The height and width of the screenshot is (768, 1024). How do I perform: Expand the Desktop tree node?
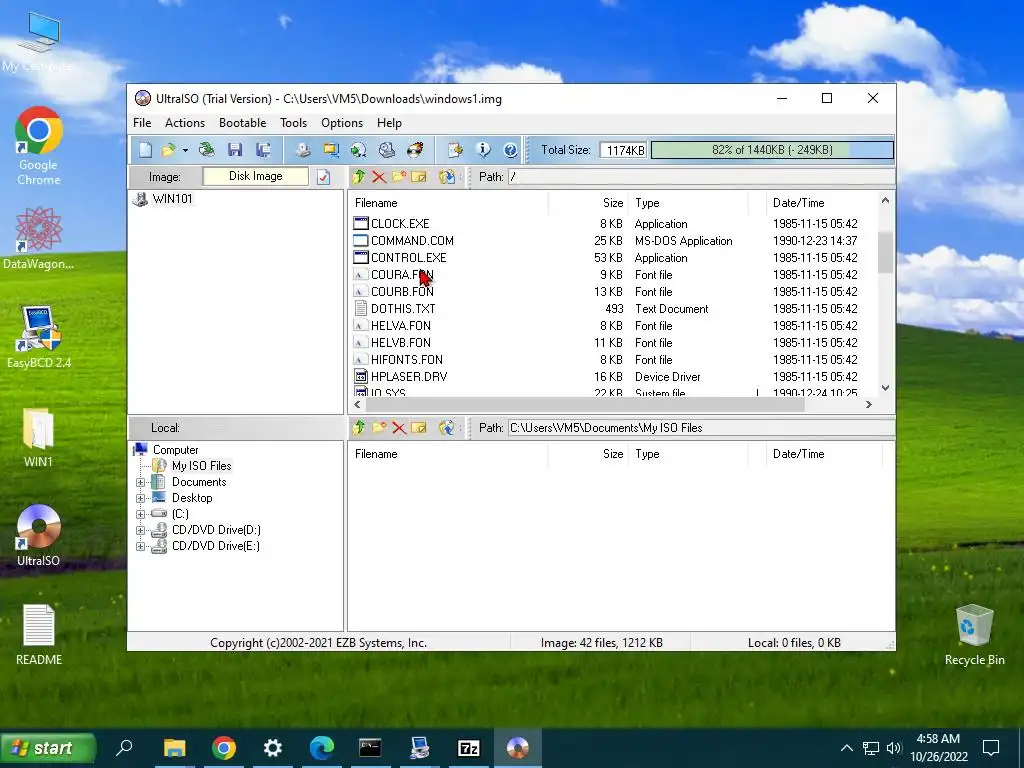point(140,498)
